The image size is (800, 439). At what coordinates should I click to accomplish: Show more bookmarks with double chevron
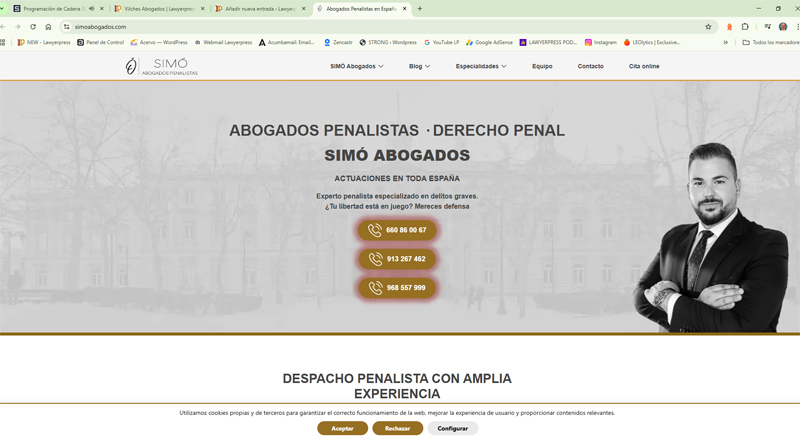[x=726, y=42]
